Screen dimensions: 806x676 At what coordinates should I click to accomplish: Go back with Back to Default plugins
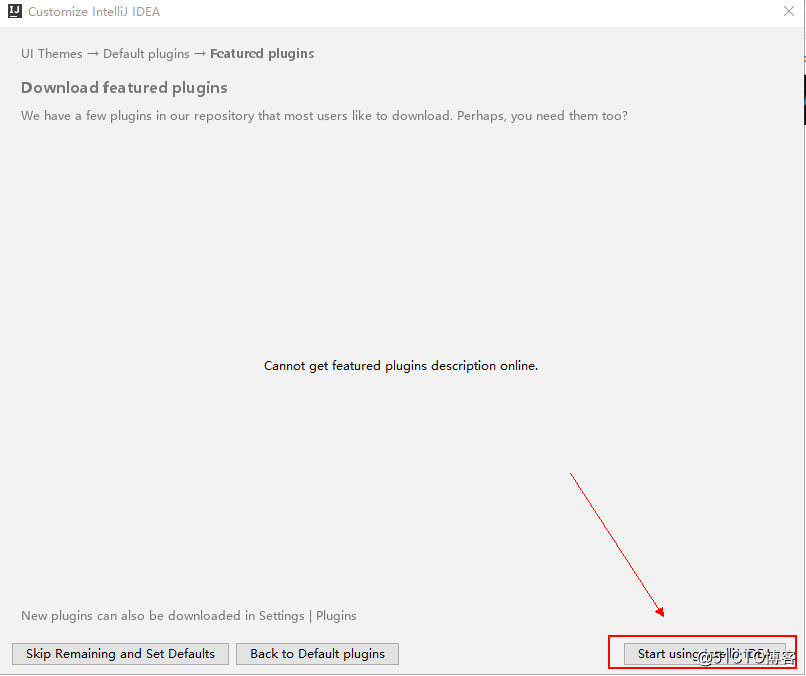(317, 653)
